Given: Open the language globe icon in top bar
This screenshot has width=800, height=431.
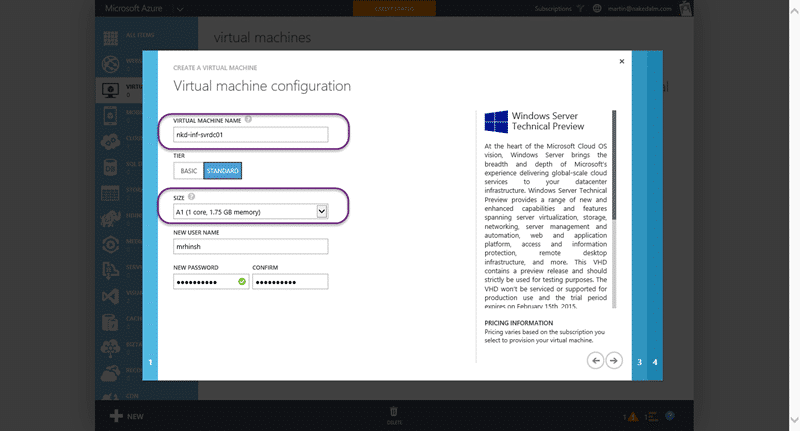Looking at the screenshot, I should (597, 8).
